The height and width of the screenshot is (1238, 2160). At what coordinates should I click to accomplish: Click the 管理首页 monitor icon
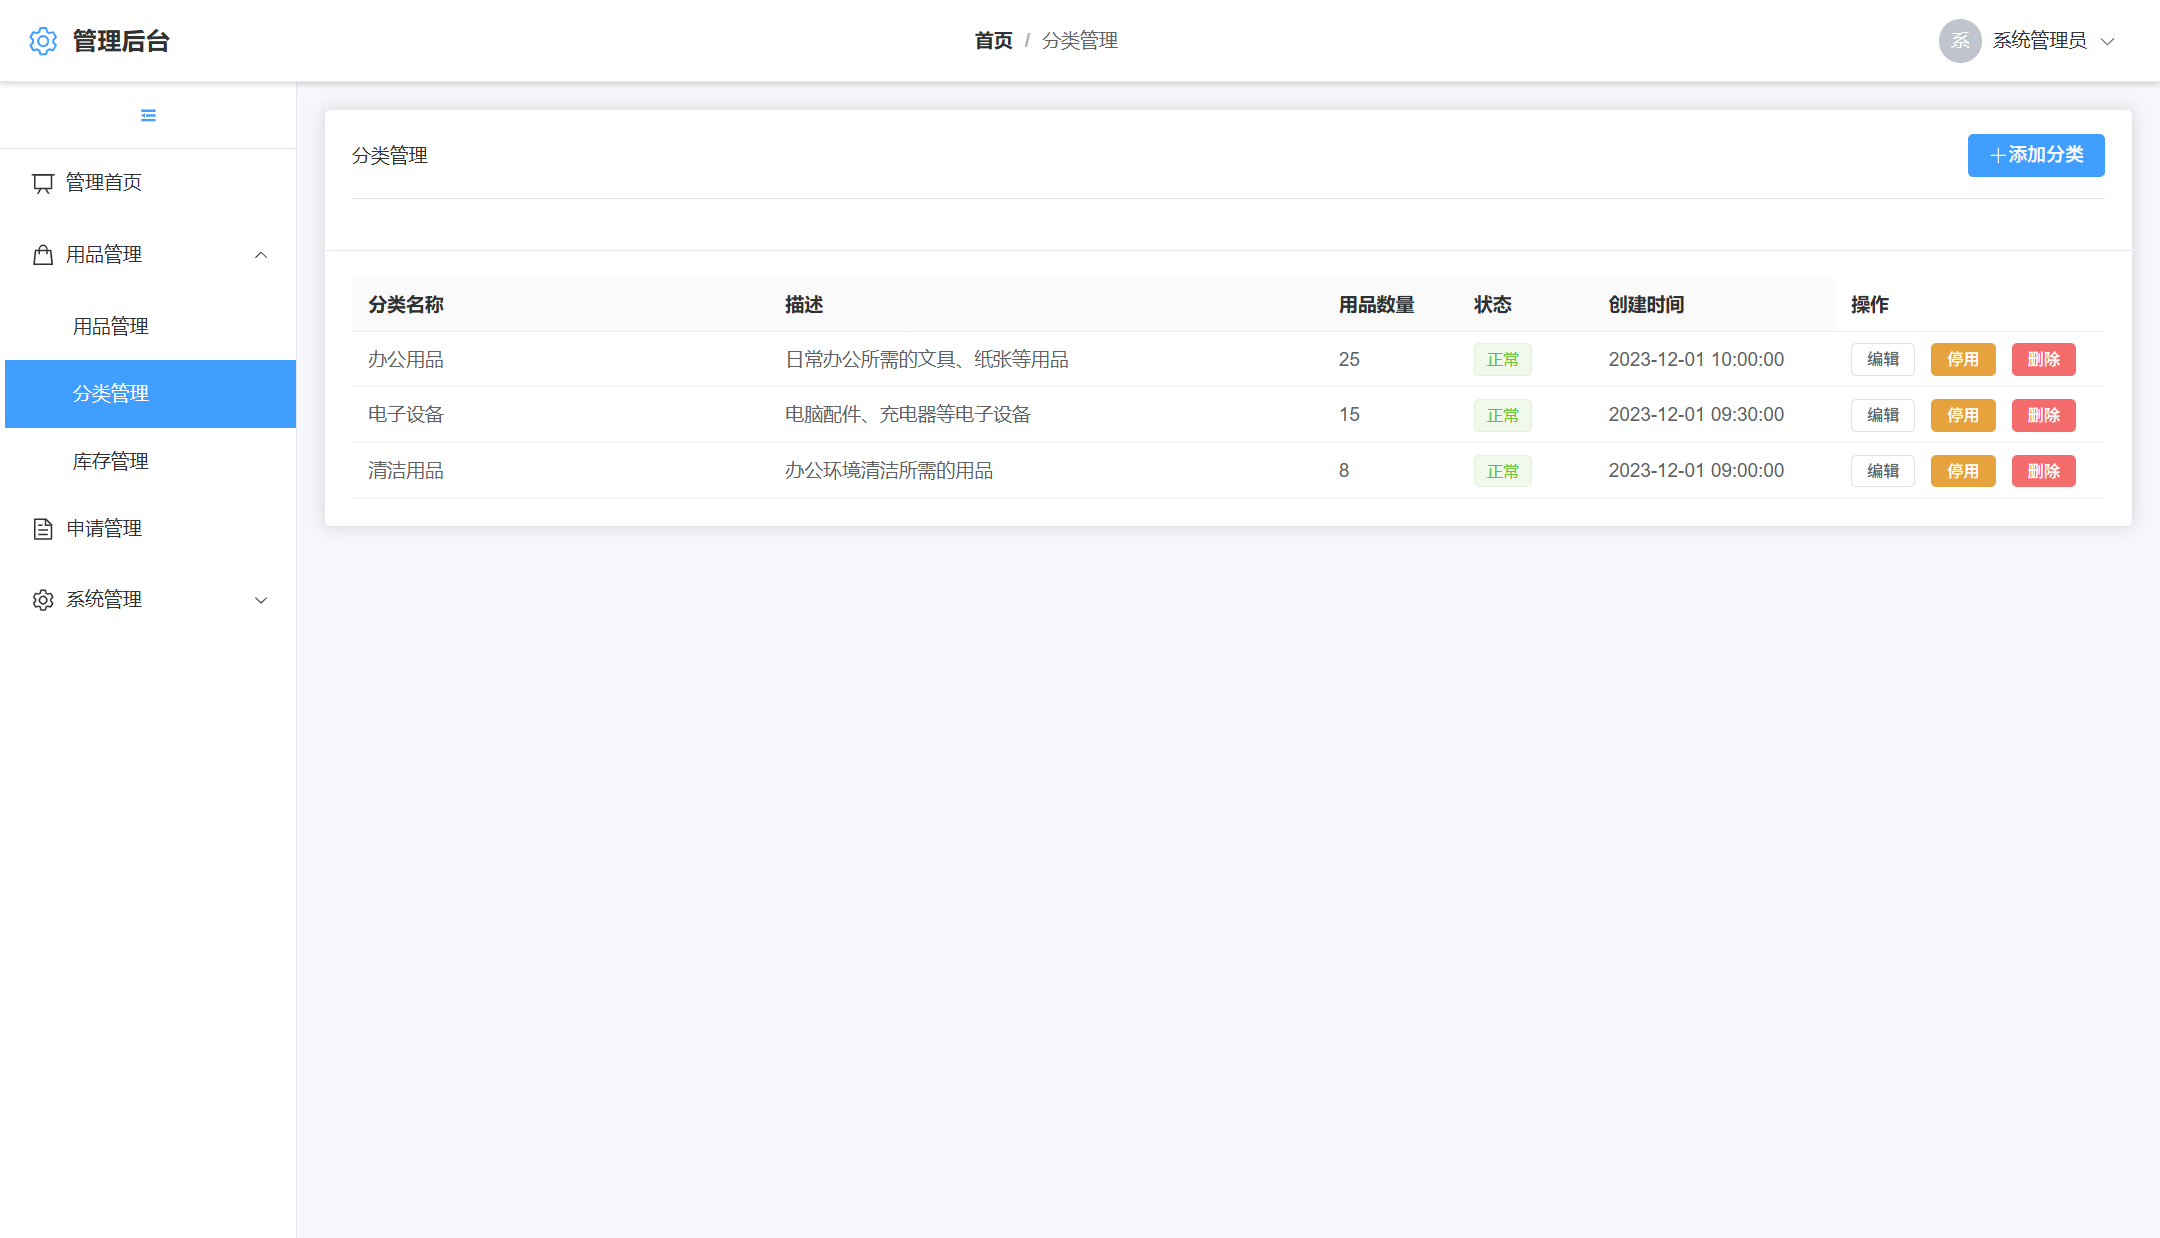click(43, 183)
